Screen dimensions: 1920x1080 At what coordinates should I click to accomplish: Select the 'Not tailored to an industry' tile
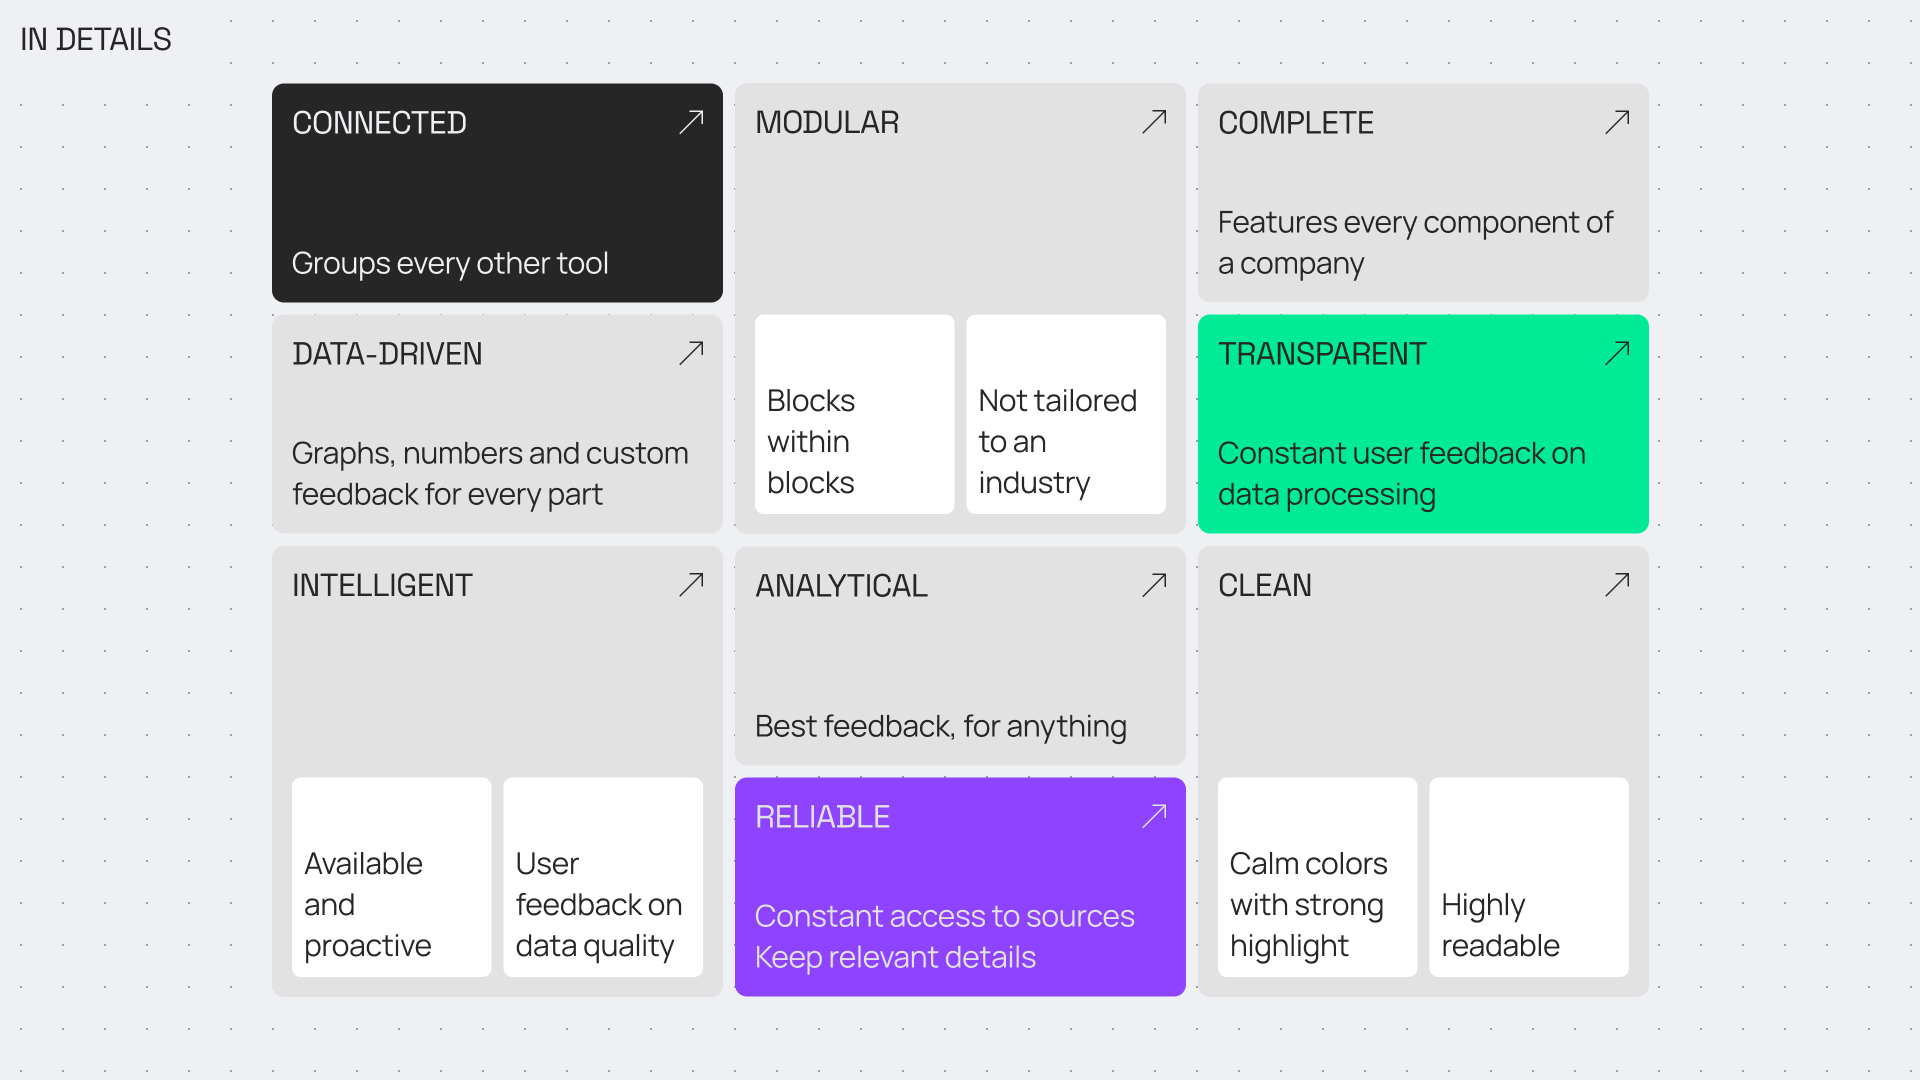pyautogui.click(x=1066, y=415)
